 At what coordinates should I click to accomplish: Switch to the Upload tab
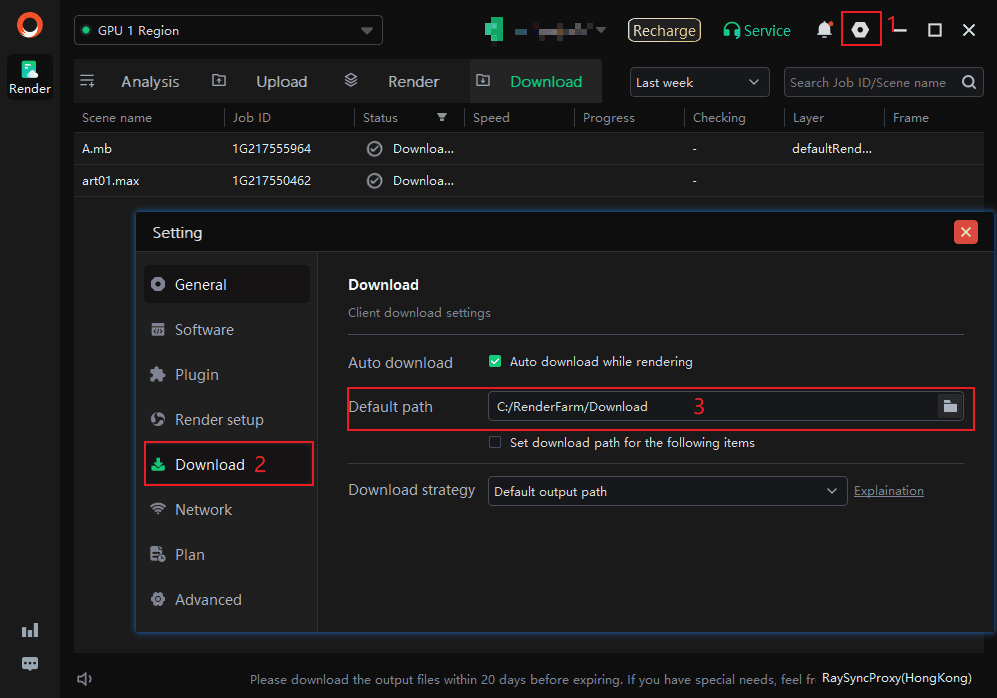pos(281,82)
